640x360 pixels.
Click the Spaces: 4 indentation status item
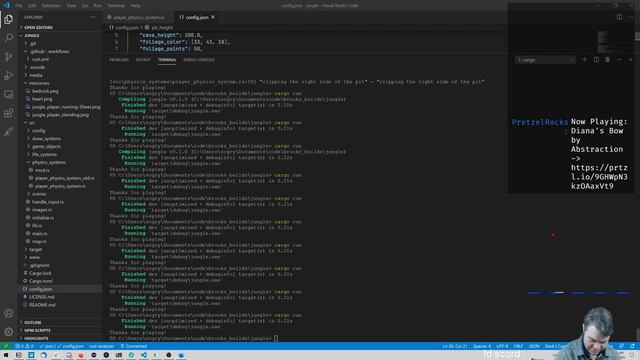coord(482,346)
